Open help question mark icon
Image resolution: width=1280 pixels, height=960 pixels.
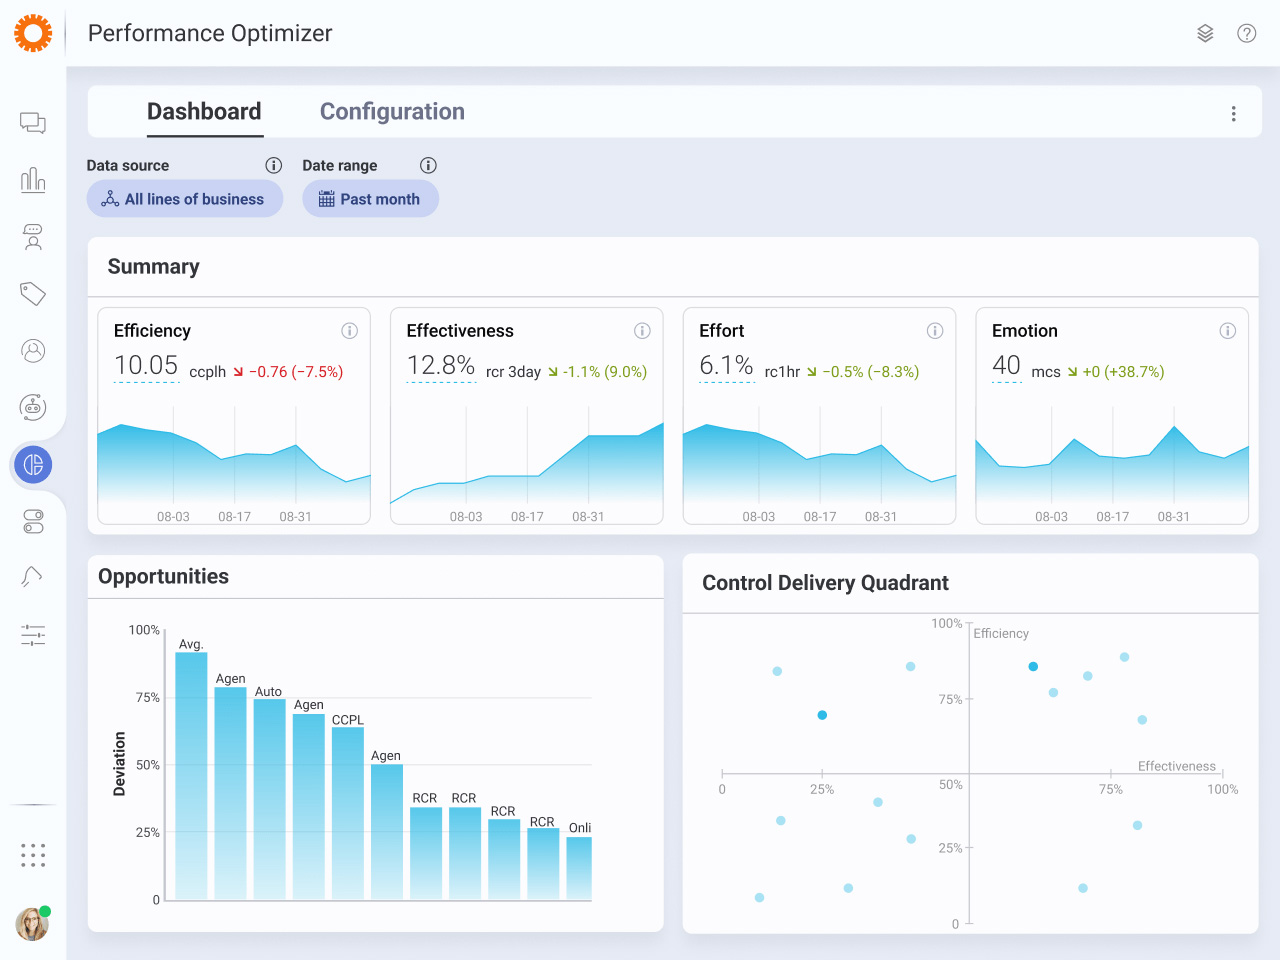pos(1246,33)
